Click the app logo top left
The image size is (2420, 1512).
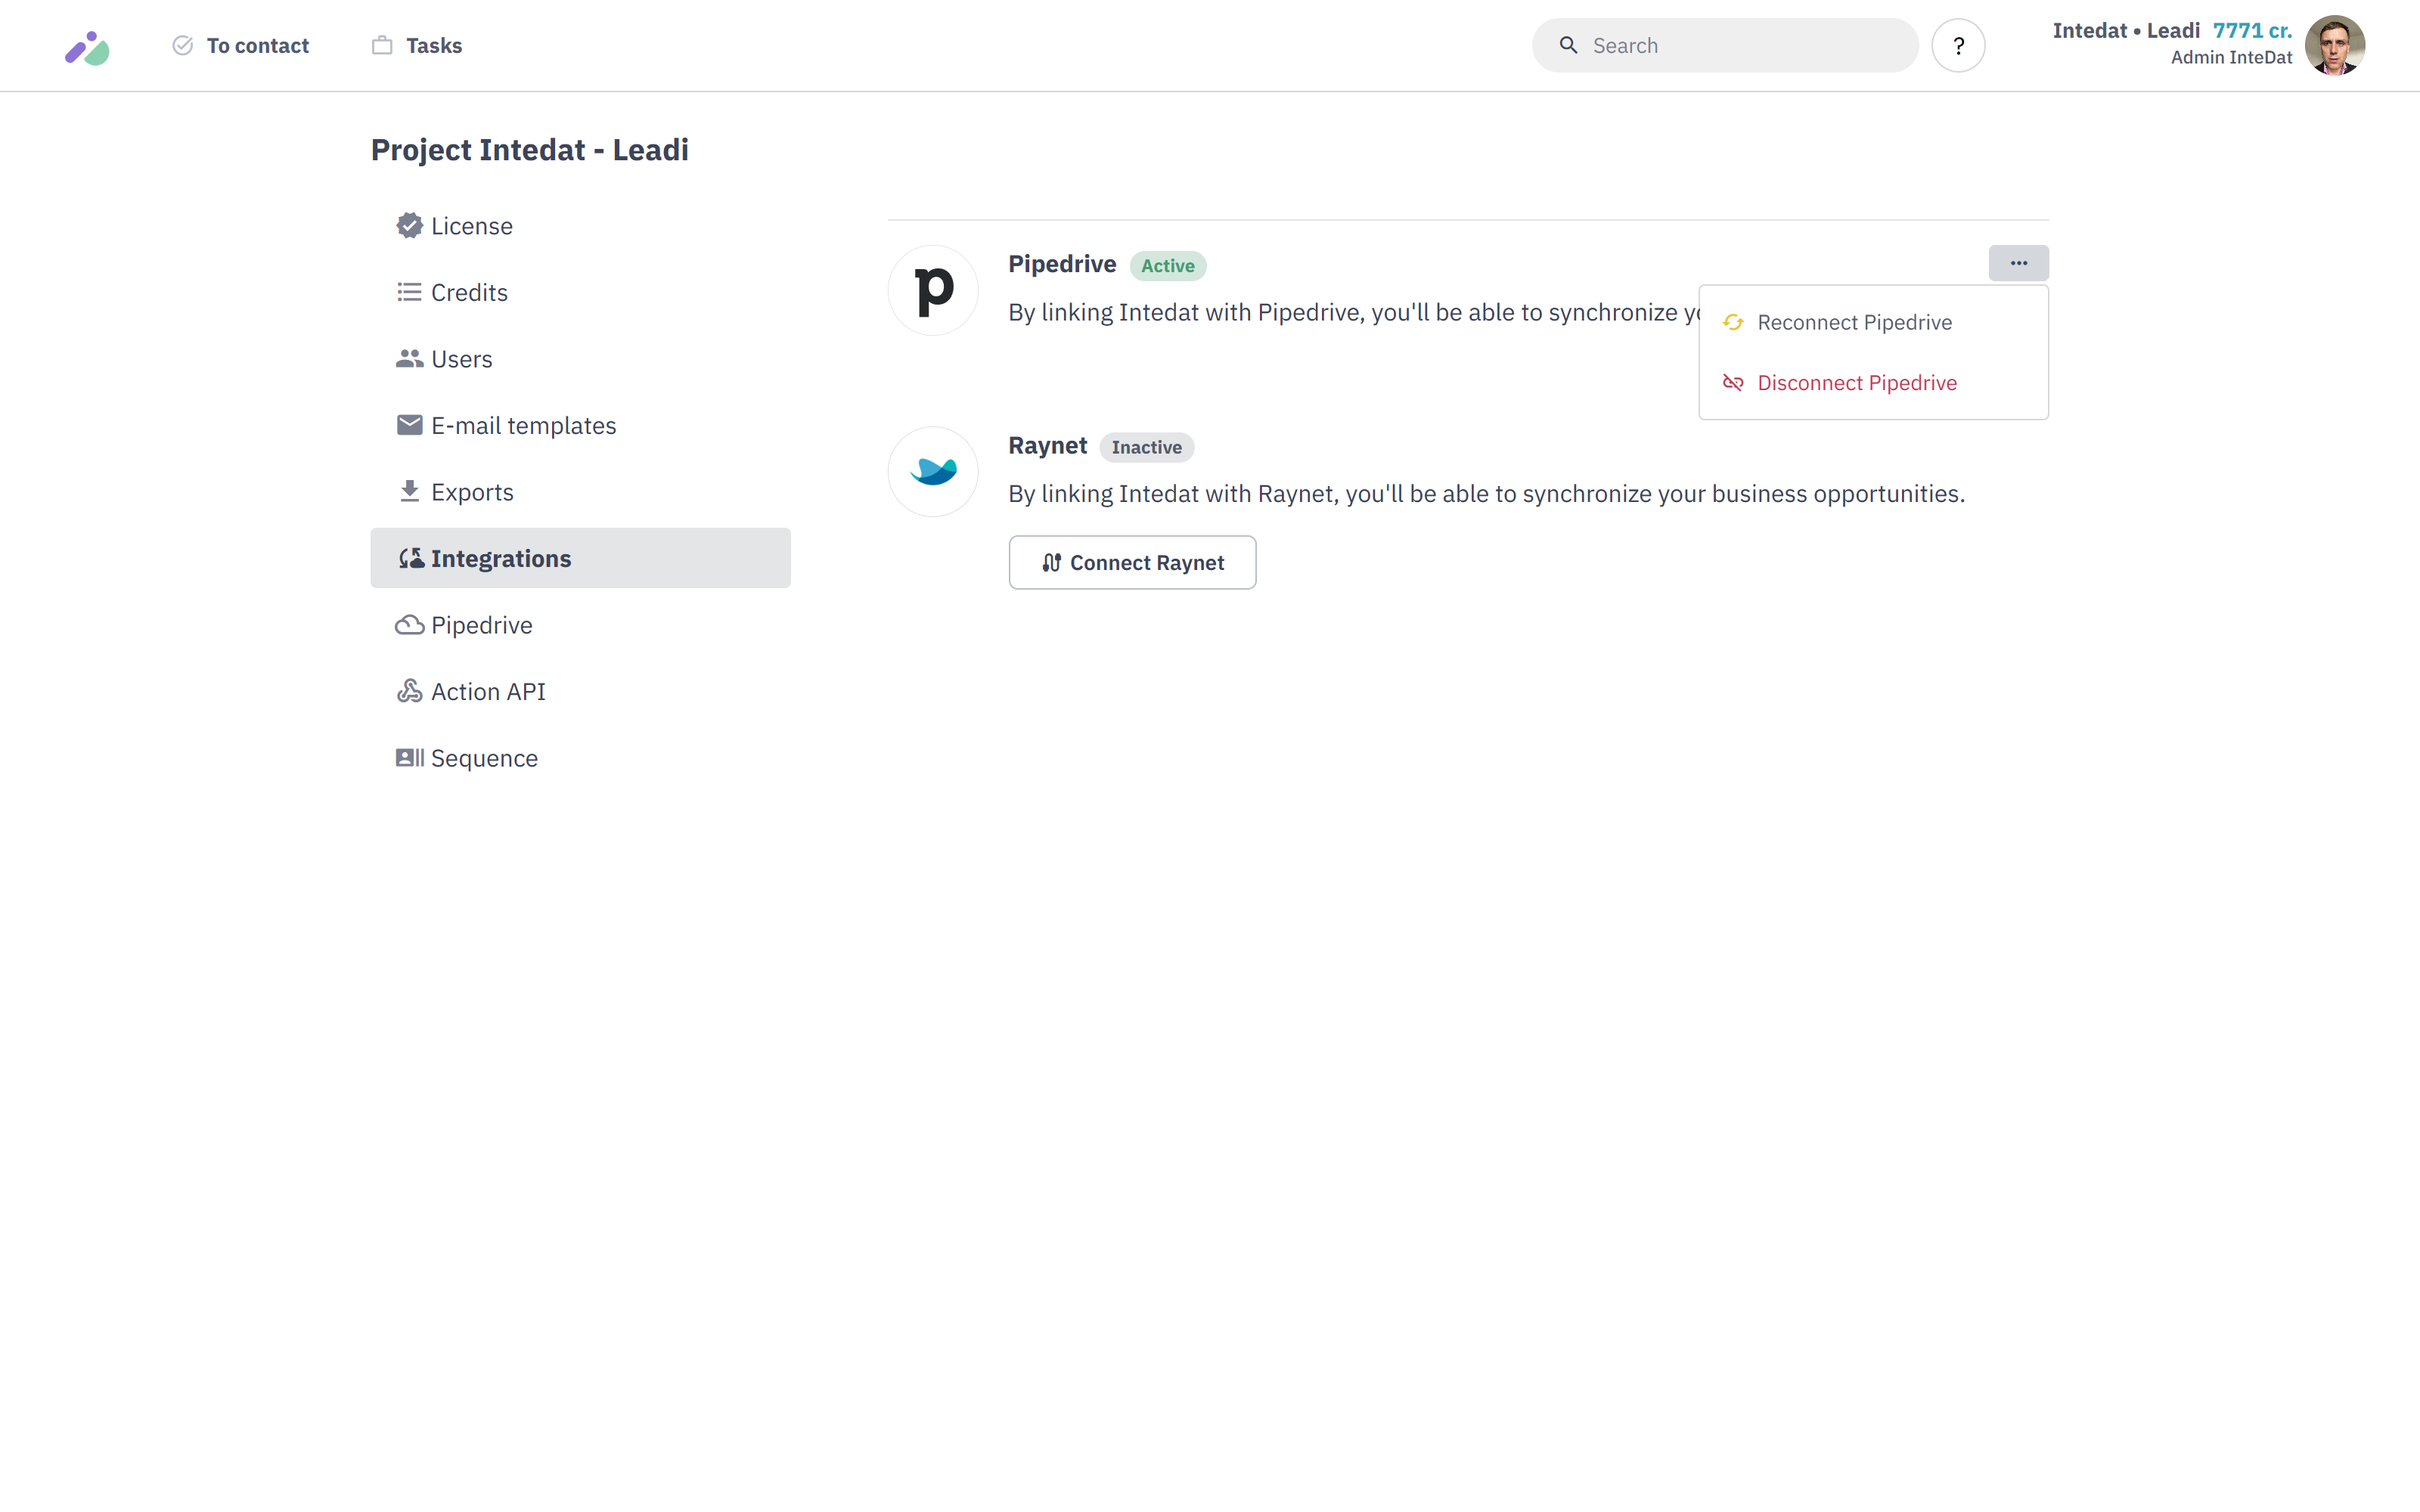coord(88,46)
